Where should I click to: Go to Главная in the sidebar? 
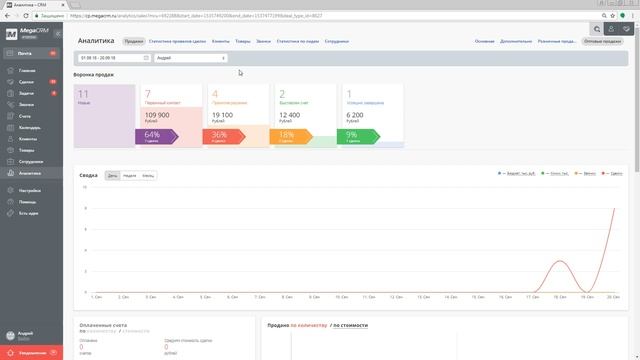[27, 71]
